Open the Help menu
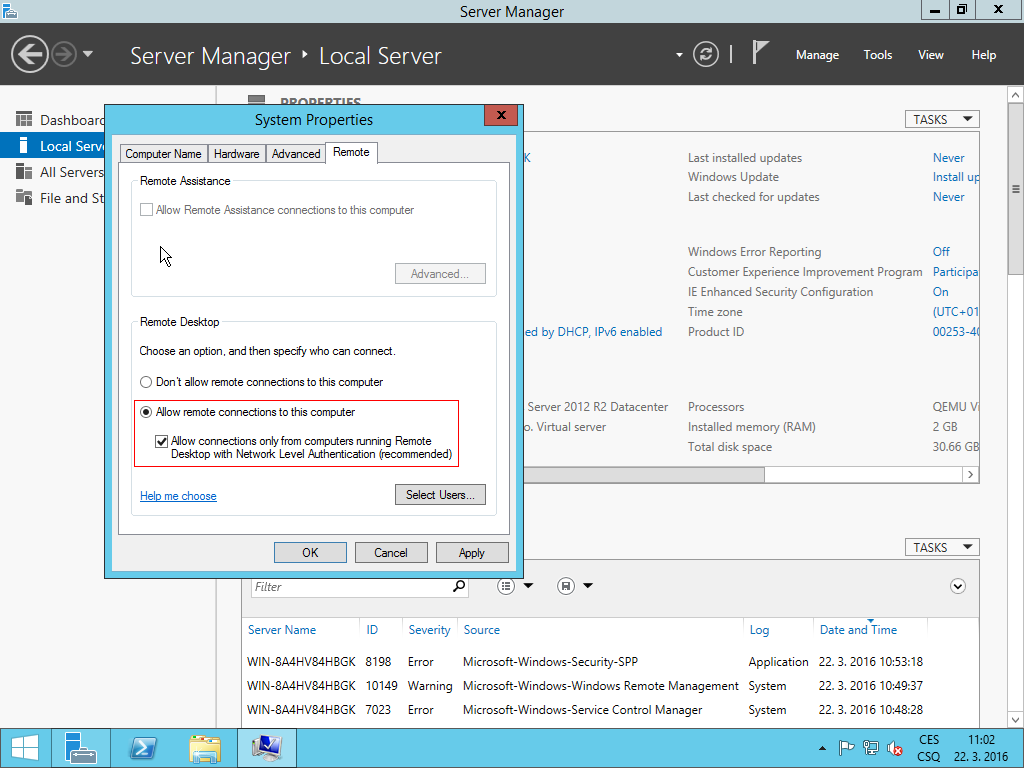This screenshot has height=768, width=1024. tap(983, 55)
